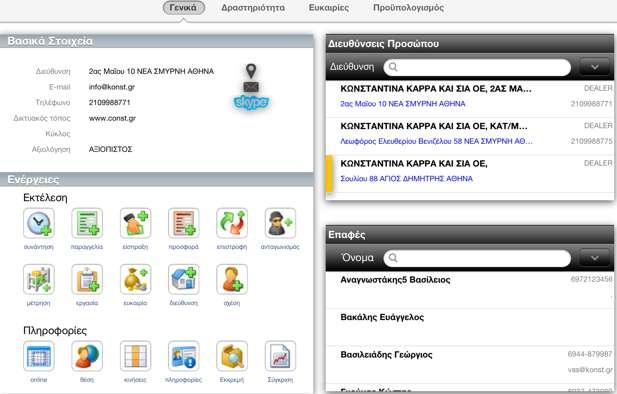Screen dimensions: 617x394
Task: Select address row ending ΚΑΤ/Μ...
Action: [470, 135]
